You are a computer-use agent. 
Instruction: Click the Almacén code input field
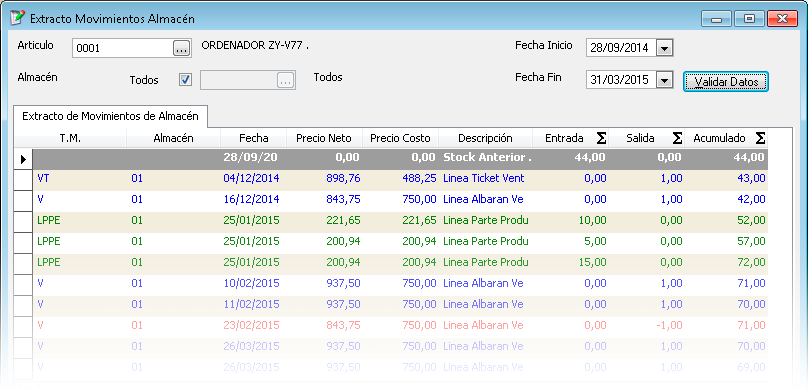(x=239, y=80)
